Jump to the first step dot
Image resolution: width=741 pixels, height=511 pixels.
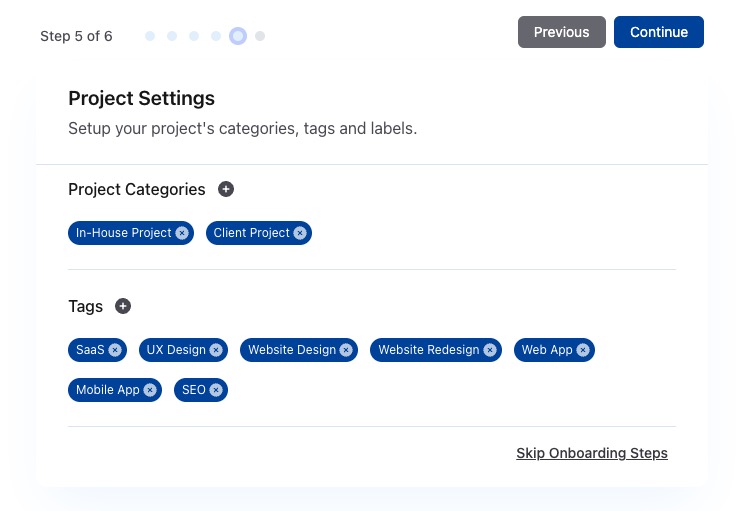(x=150, y=36)
